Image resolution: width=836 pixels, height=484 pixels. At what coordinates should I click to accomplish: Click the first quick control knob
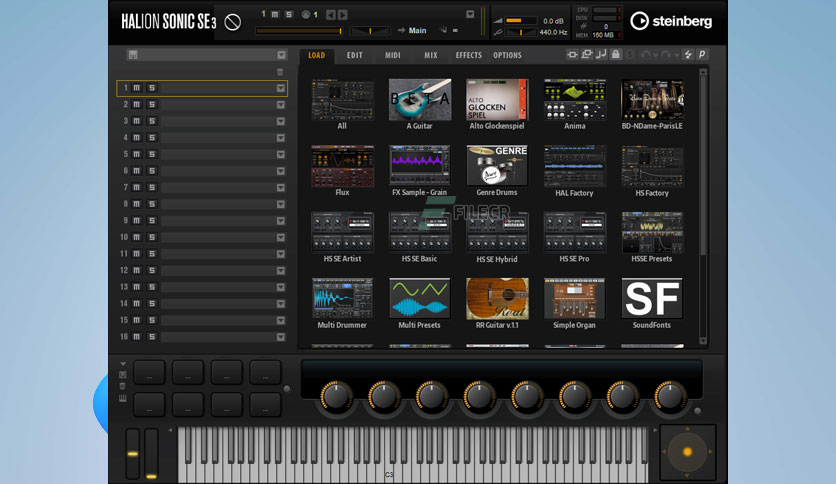coord(335,397)
